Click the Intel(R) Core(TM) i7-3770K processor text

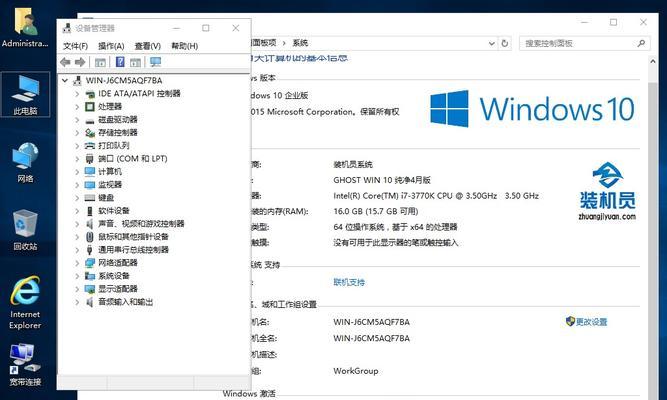tap(436, 196)
